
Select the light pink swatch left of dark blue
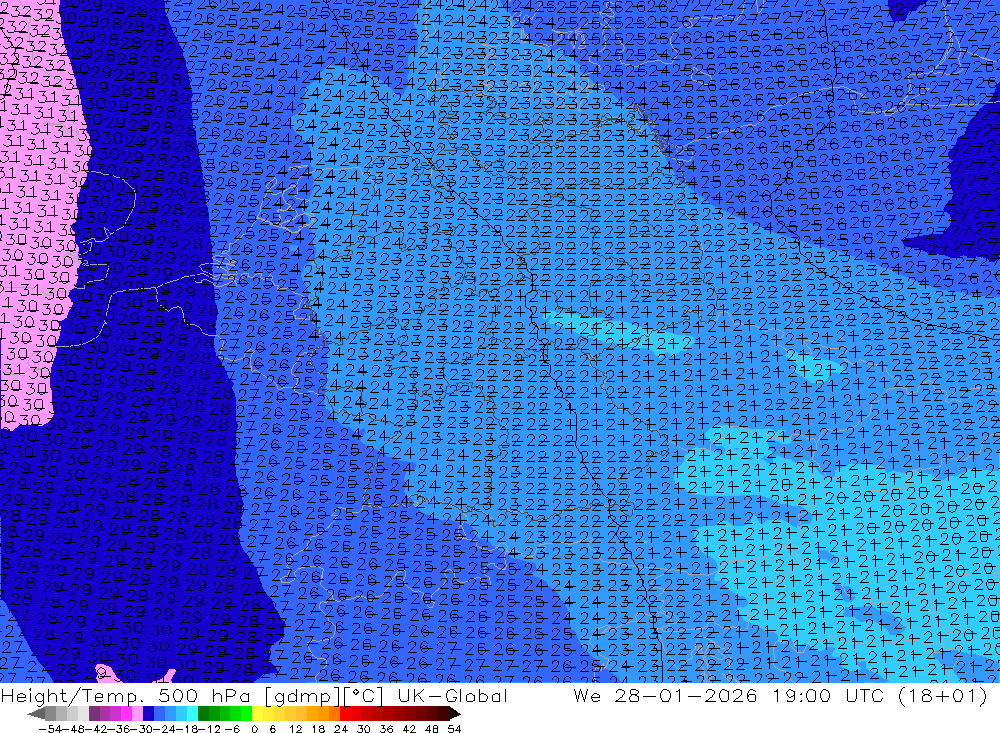point(137,714)
